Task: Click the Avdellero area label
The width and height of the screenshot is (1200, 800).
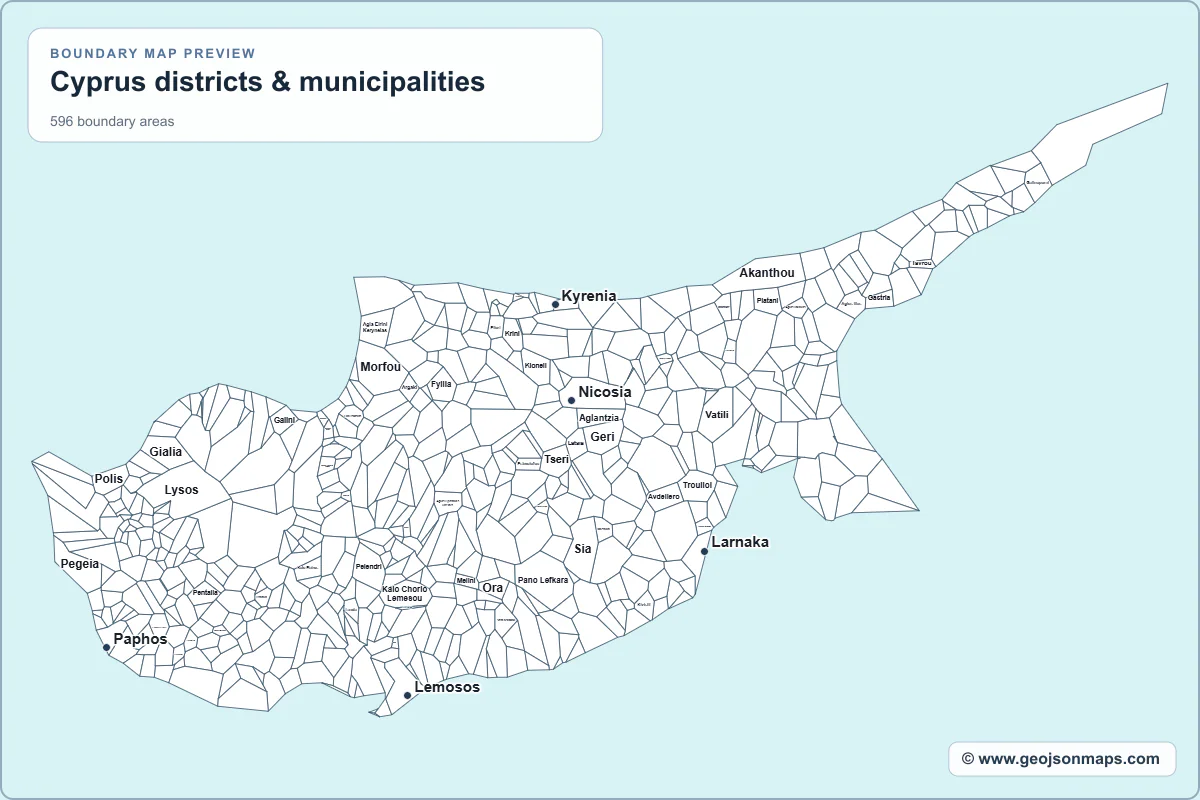Action: (x=663, y=497)
